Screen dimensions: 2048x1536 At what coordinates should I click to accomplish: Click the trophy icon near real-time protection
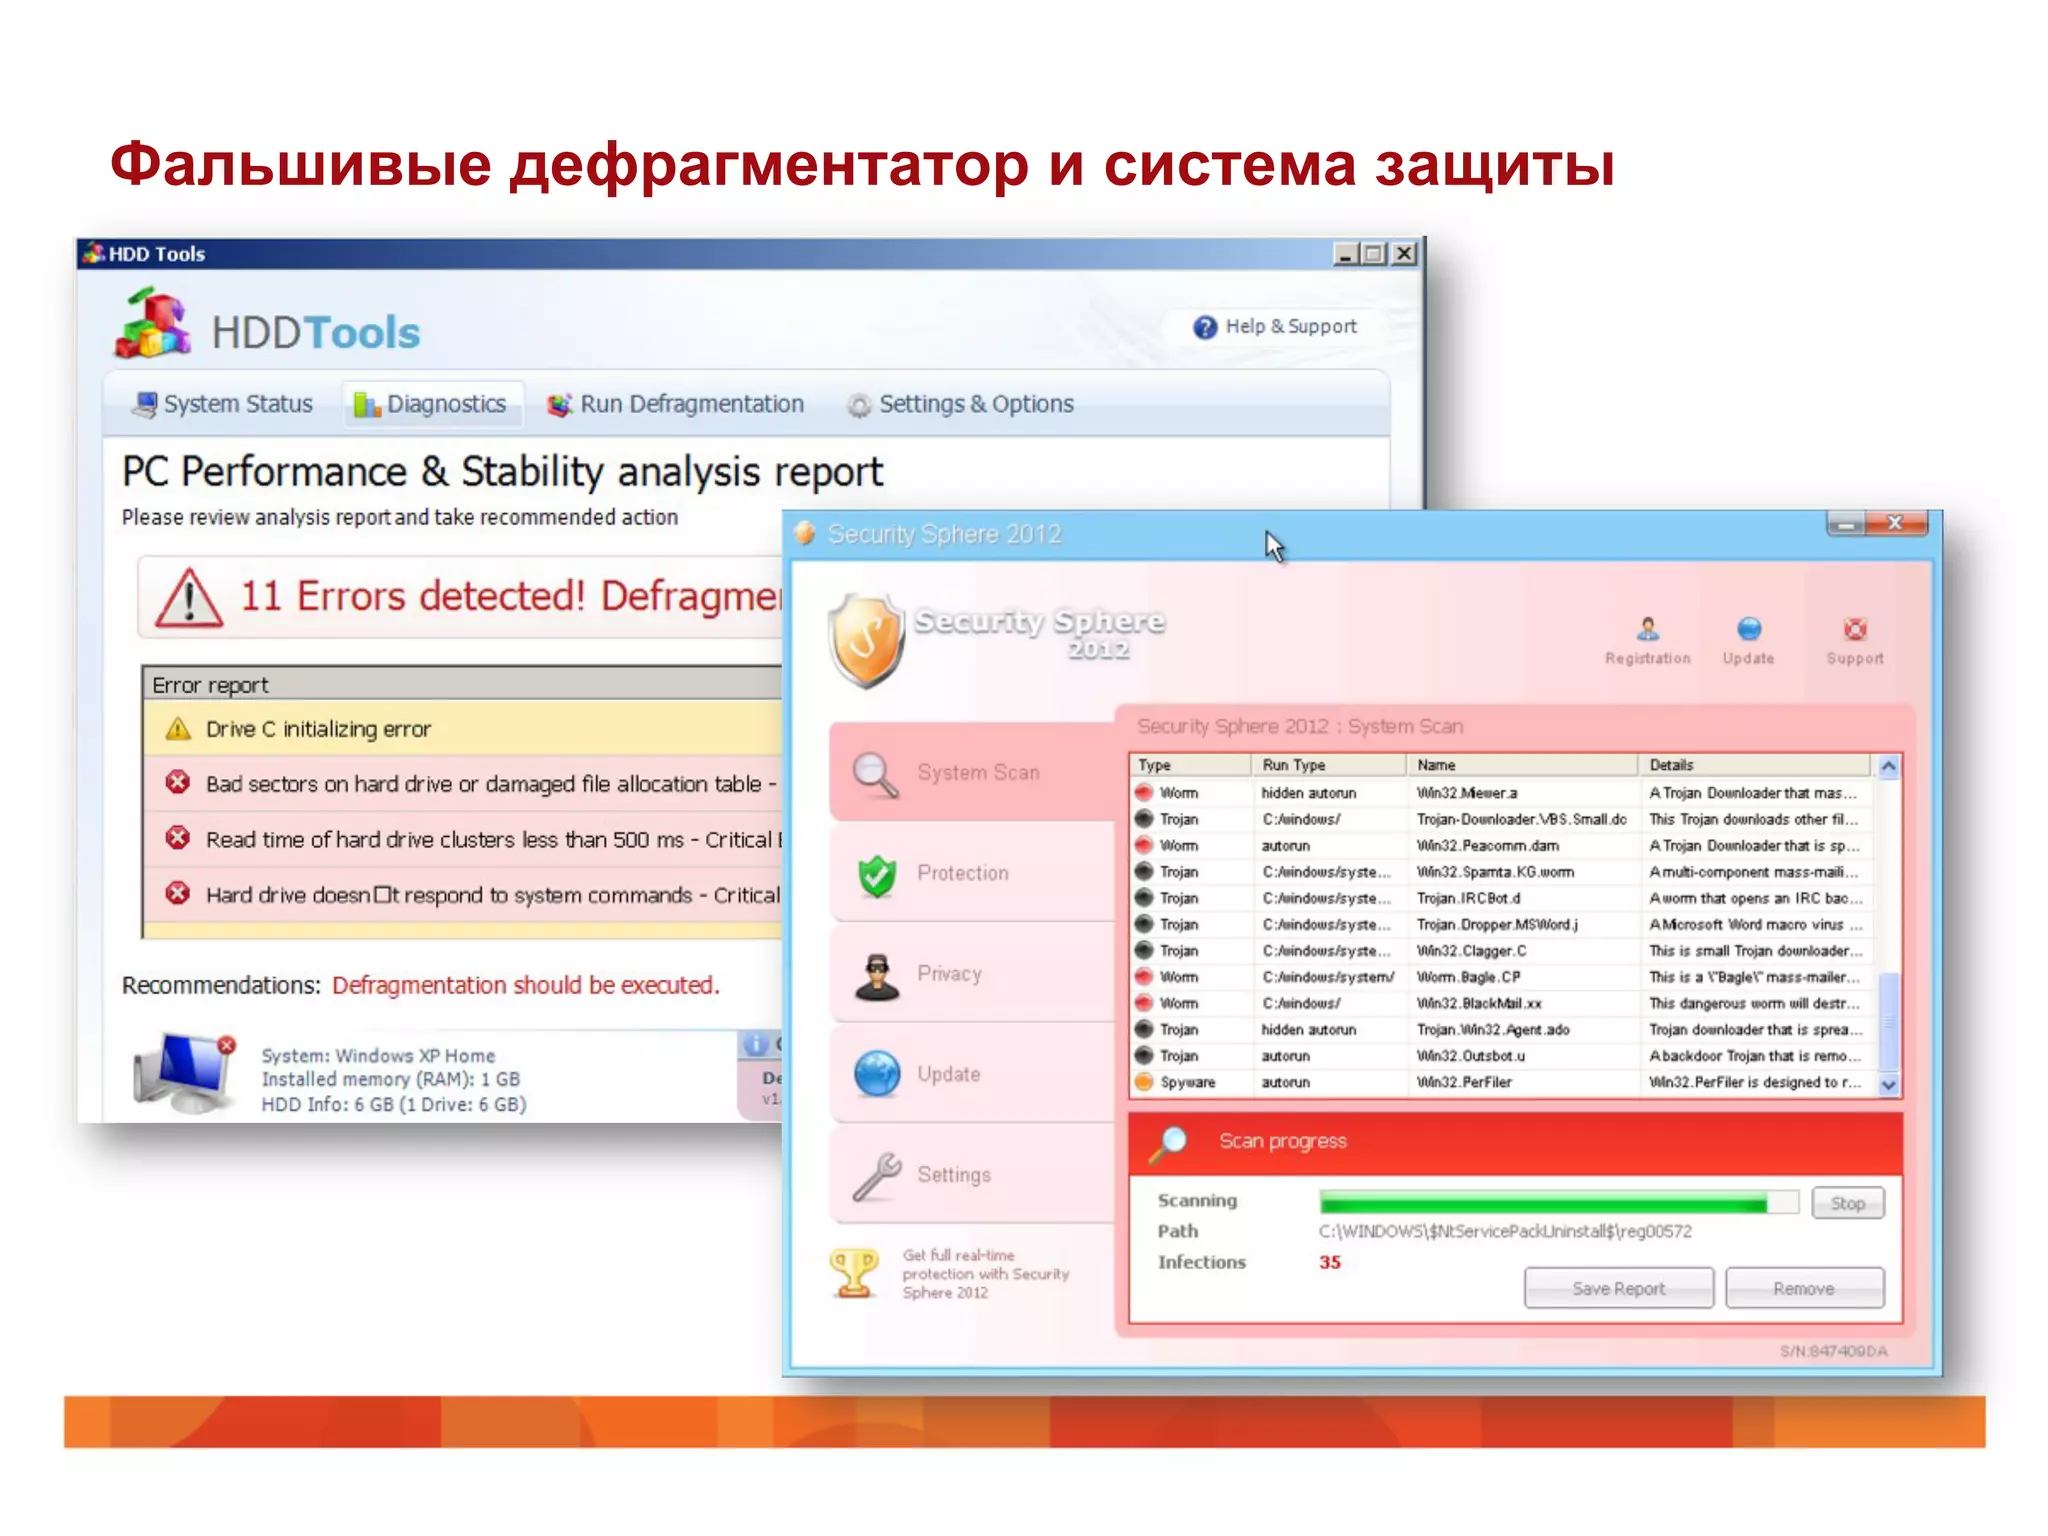pos(854,1274)
